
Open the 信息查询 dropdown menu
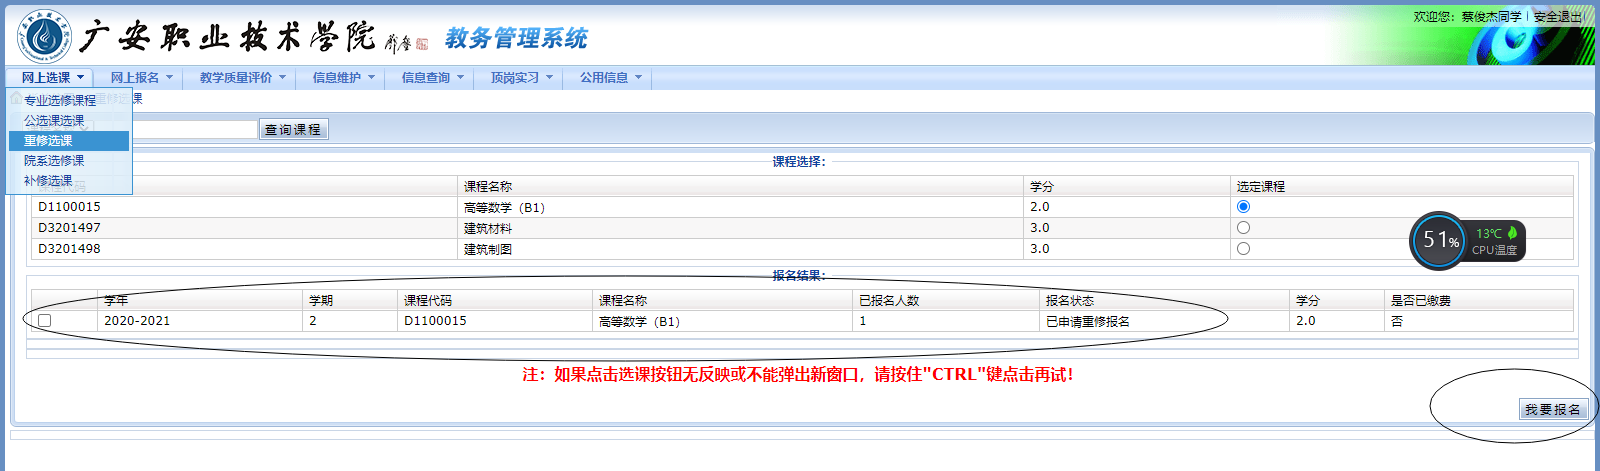click(x=432, y=78)
